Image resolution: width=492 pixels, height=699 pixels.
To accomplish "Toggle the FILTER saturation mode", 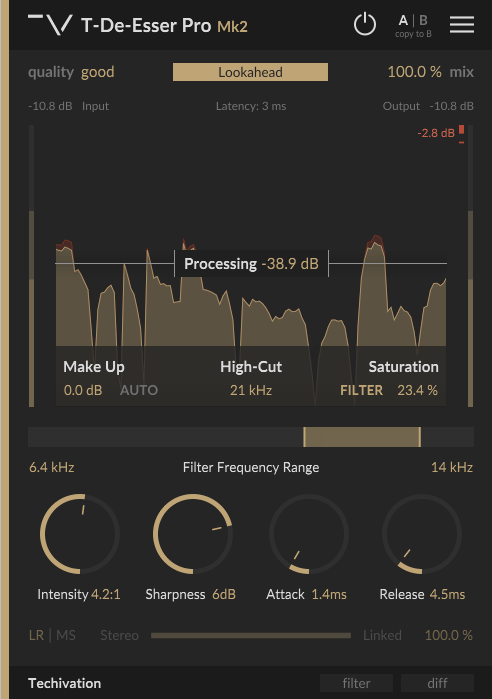I will click(x=361, y=390).
